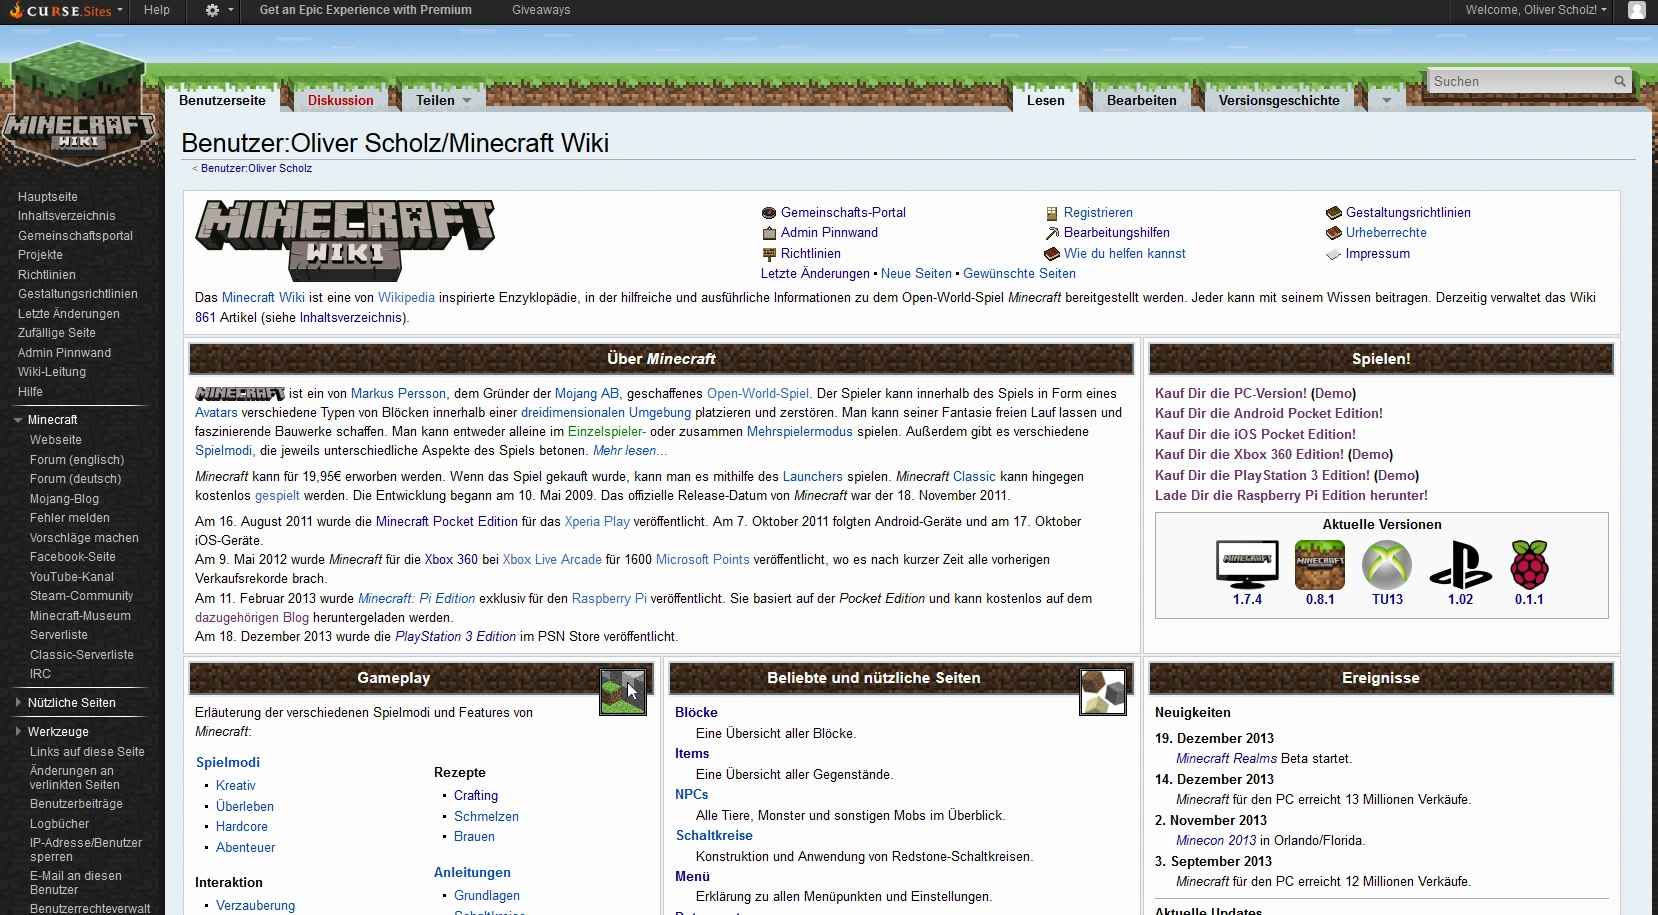Open the PC version 1.7.4 monitor icon
Viewport: 1658px width, 915px height.
click(1247, 564)
